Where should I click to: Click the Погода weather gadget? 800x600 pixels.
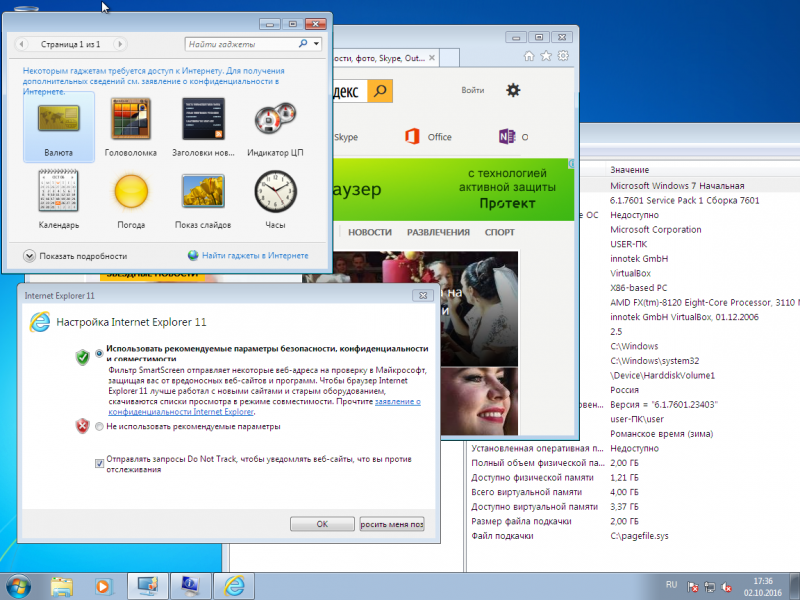pyautogui.click(x=131, y=199)
